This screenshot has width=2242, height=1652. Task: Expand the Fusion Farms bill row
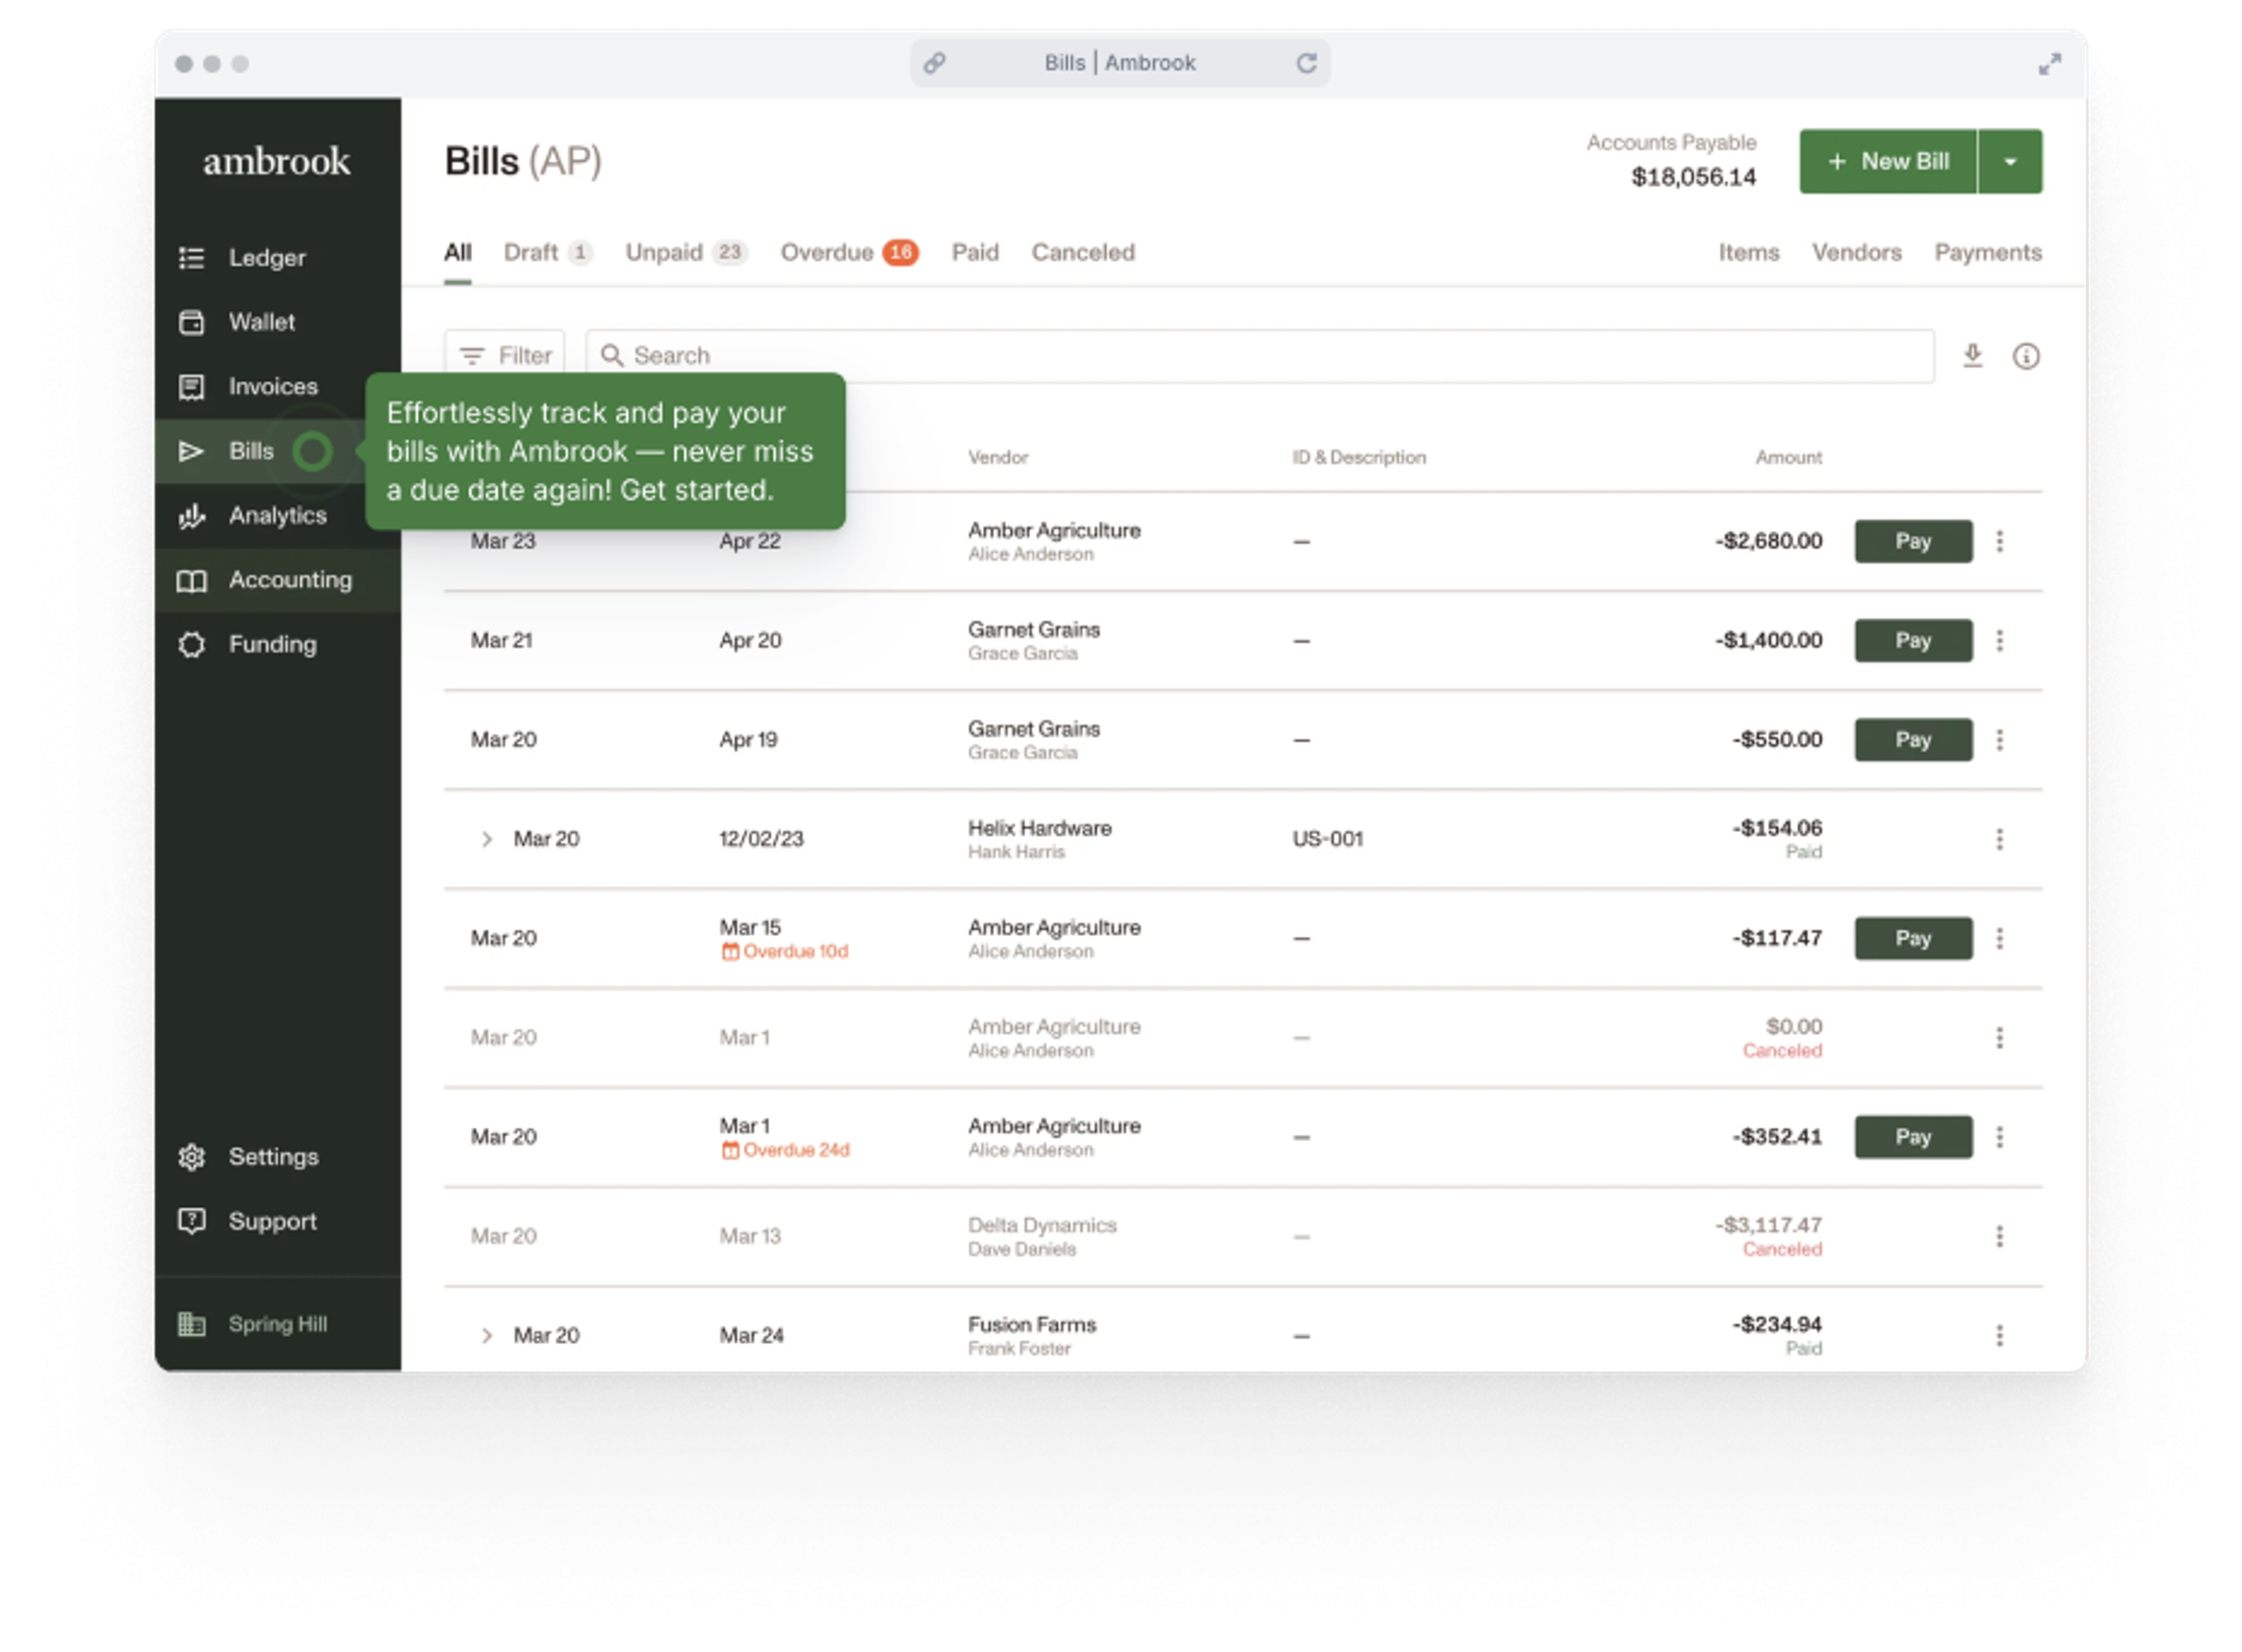(x=487, y=1335)
